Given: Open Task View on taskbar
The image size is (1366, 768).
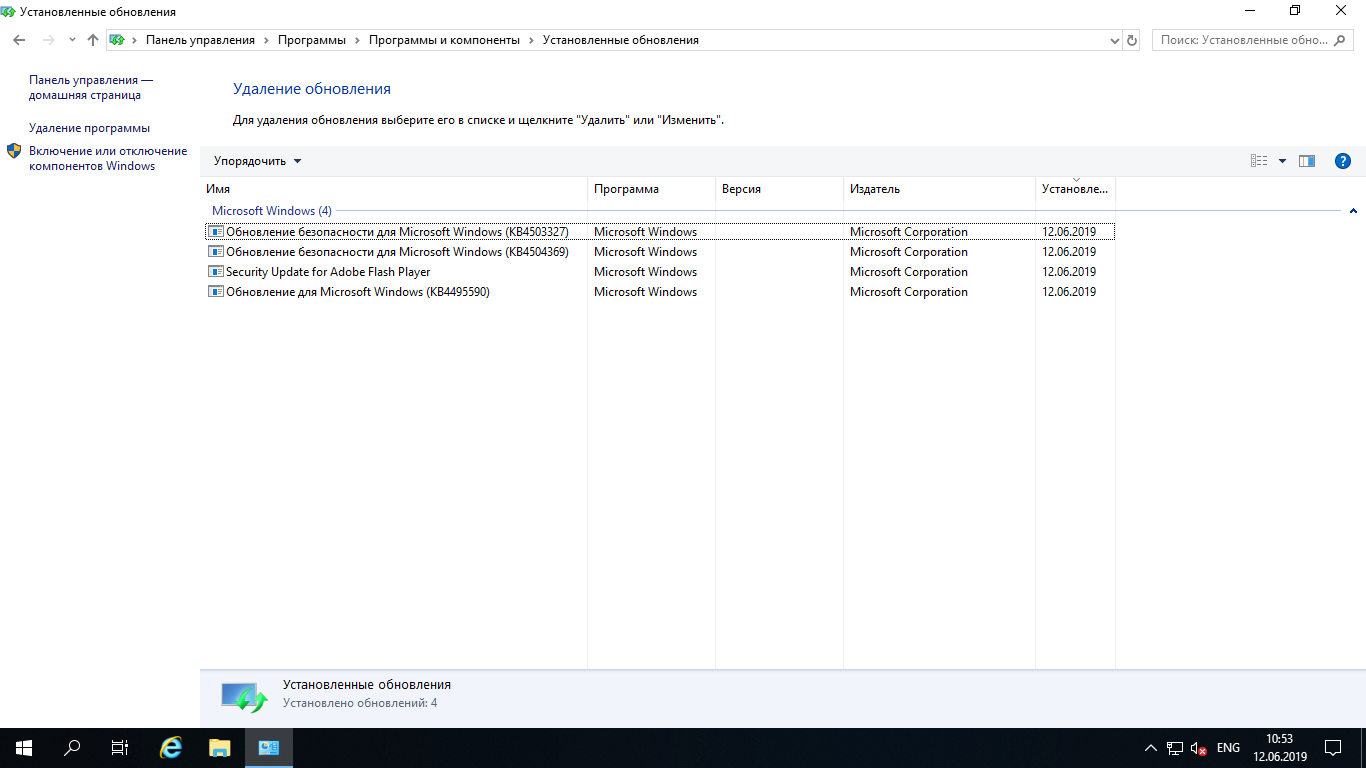Looking at the screenshot, I should pyautogui.click(x=120, y=748).
